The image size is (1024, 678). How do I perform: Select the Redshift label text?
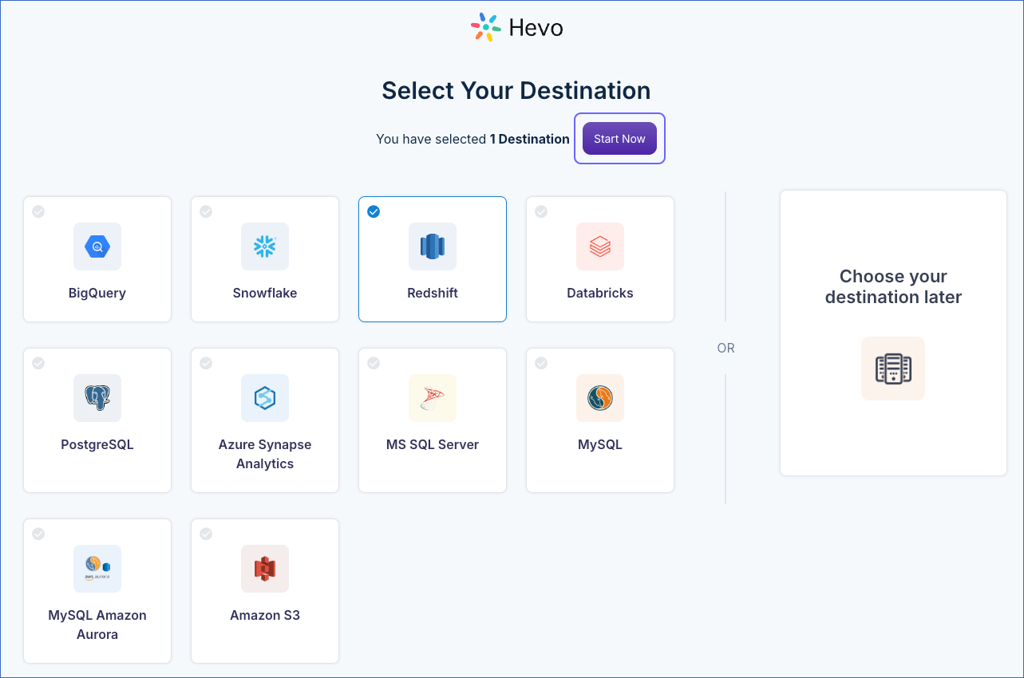432,293
